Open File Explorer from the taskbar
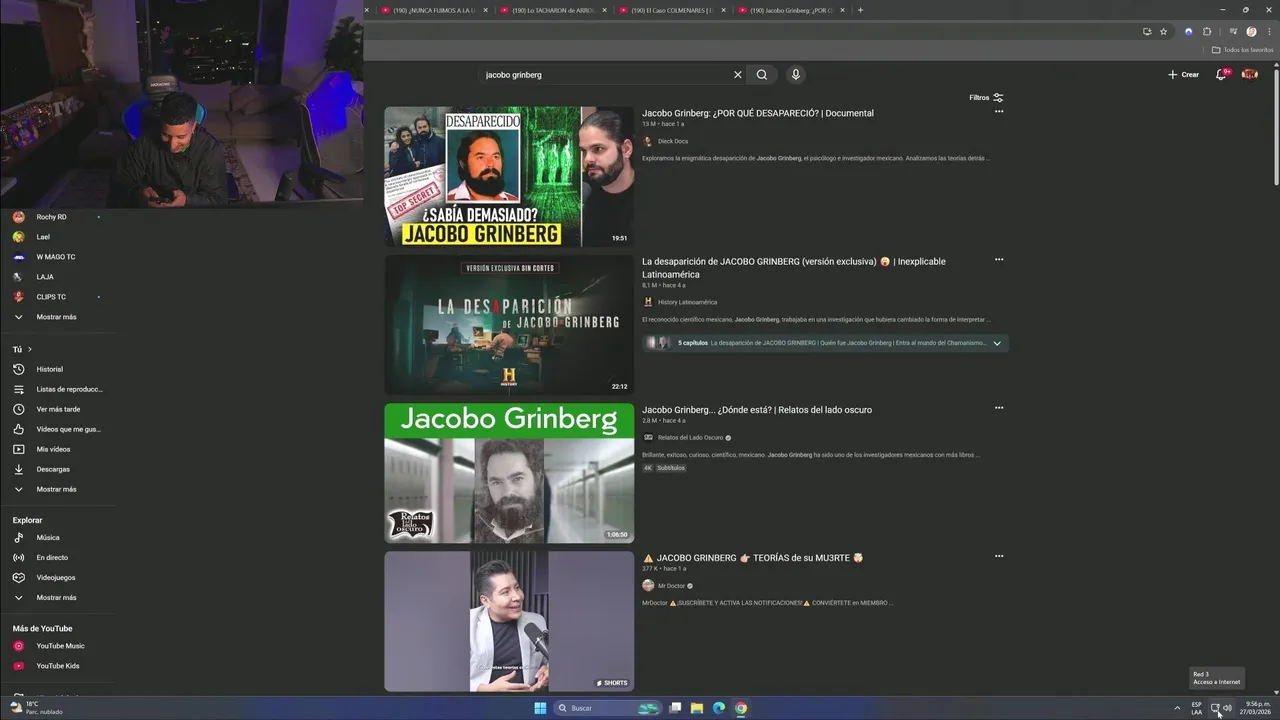Image resolution: width=1280 pixels, height=720 pixels. click(x=697, y=708)
